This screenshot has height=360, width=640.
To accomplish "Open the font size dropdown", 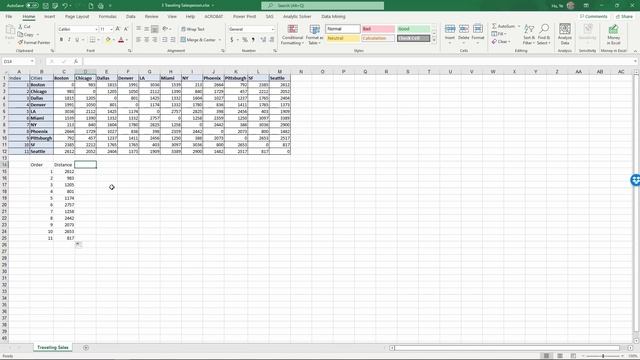I will [111, 29].
